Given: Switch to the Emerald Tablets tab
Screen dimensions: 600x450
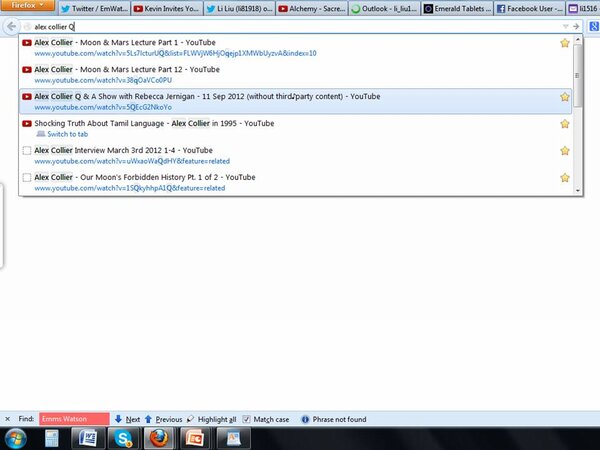Looking at the screenshot, I should click(458, 8).
